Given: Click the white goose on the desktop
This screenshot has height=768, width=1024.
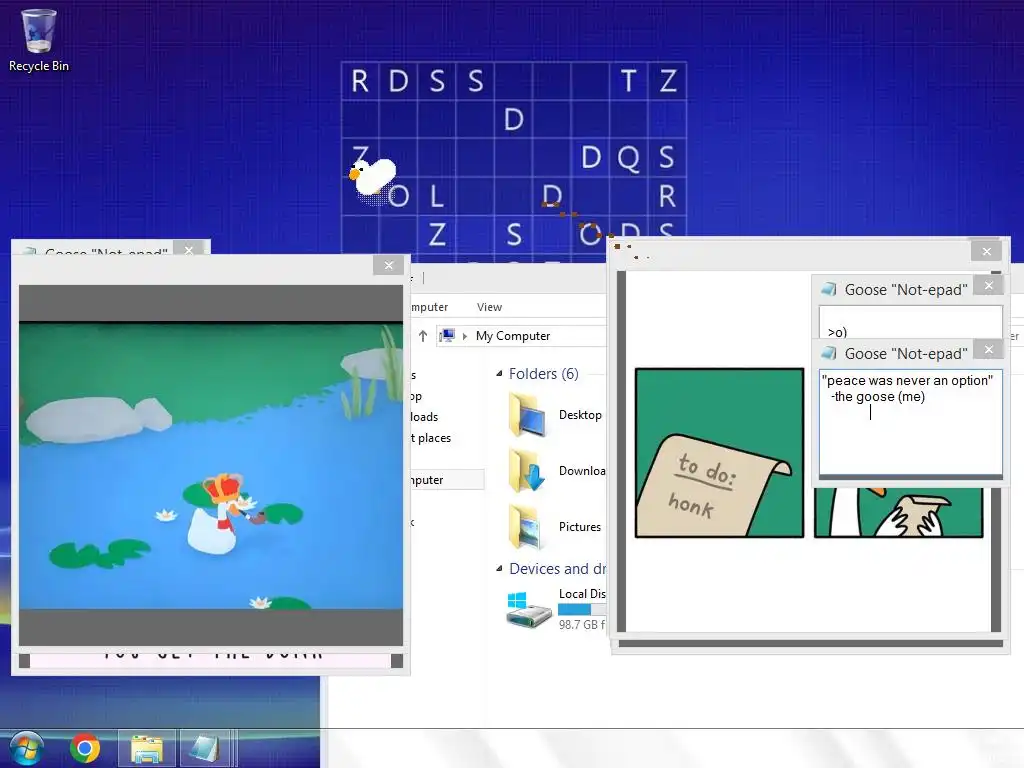Looking at the screenshot, I should 373,178.
